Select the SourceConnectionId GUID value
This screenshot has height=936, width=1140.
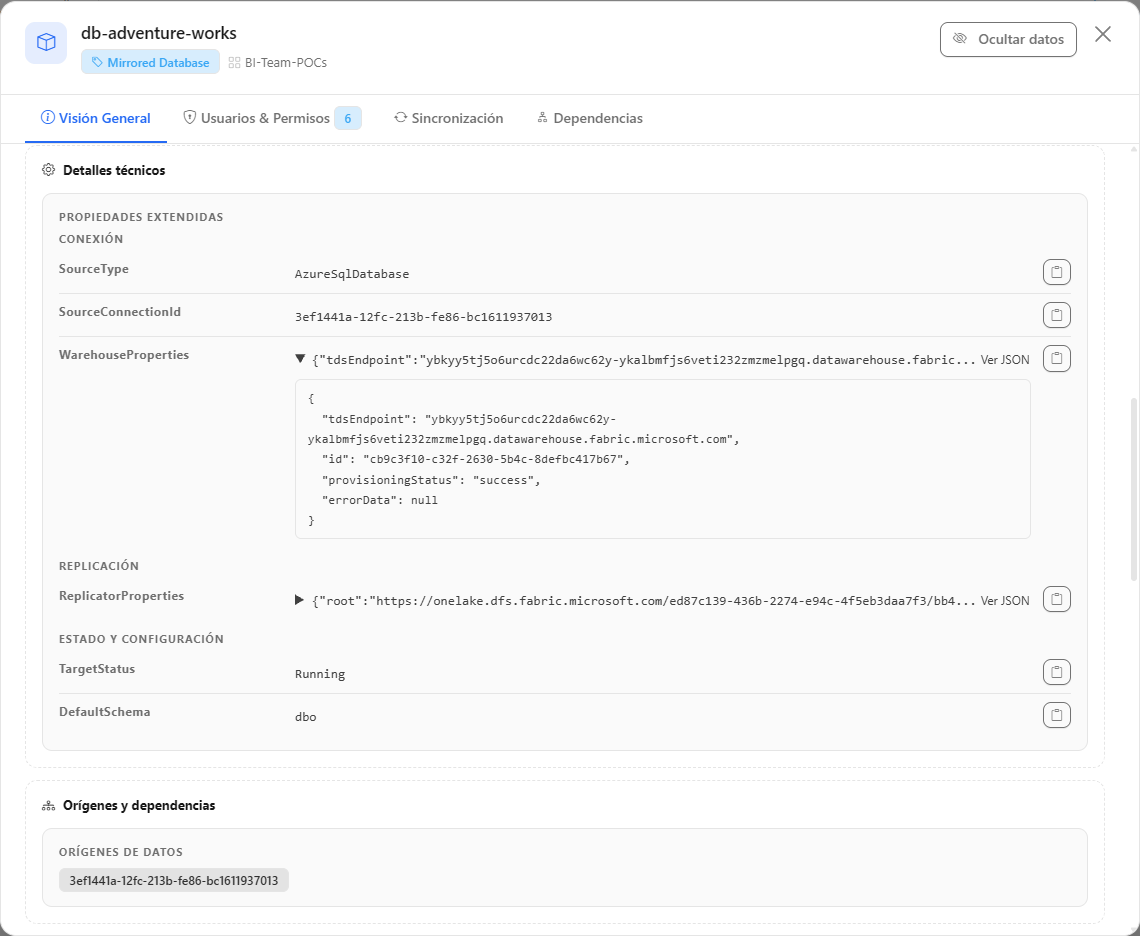423,317
